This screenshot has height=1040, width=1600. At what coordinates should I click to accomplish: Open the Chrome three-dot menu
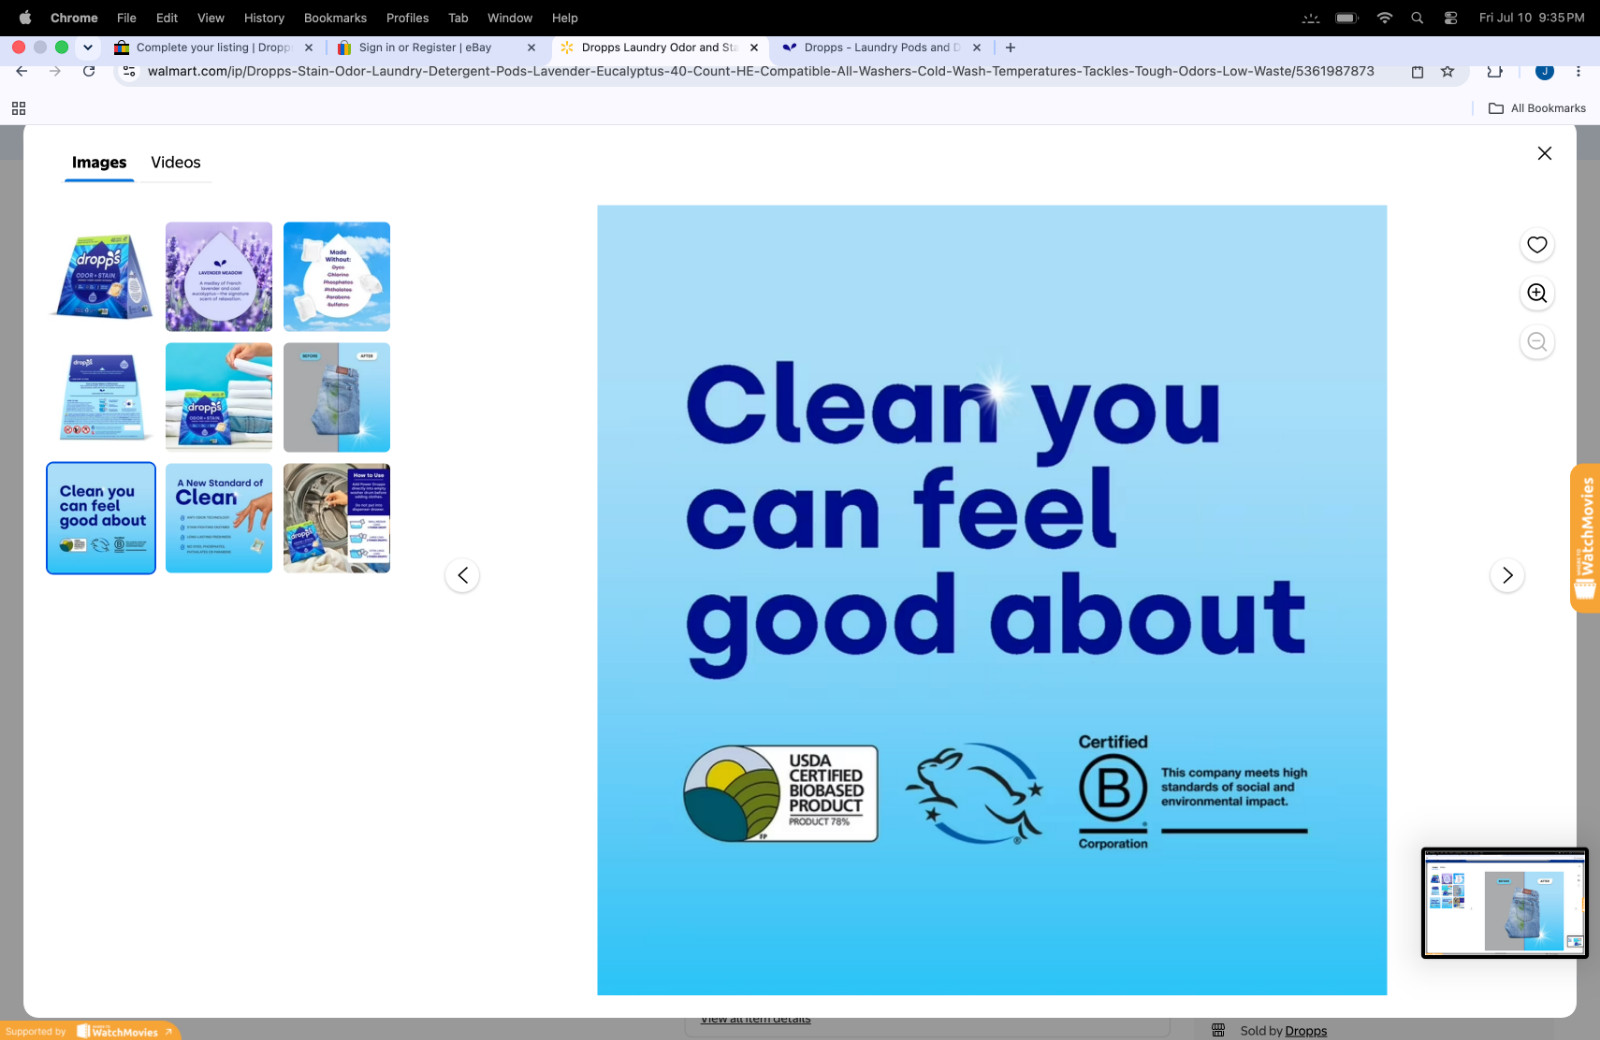[x=1578, y=71]
